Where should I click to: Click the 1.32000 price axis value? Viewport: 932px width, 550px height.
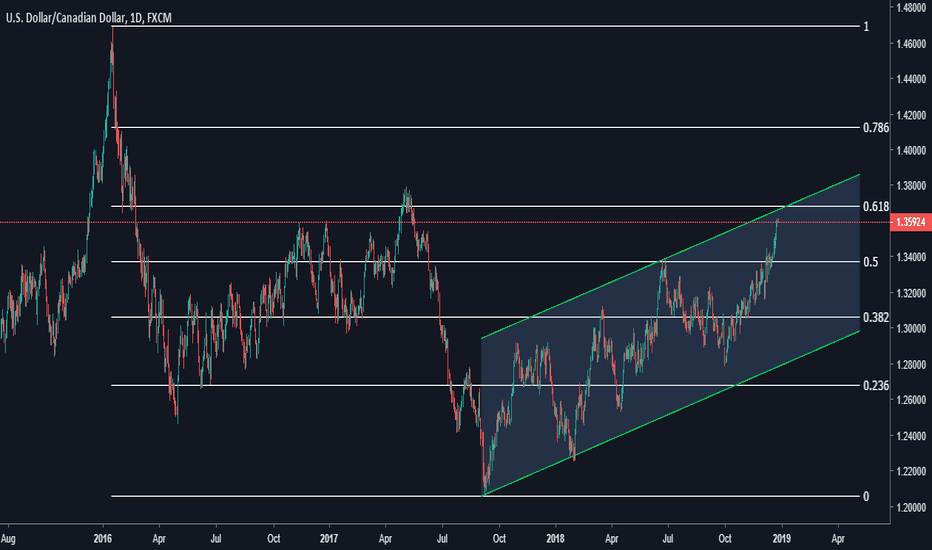tap(911, 293)
